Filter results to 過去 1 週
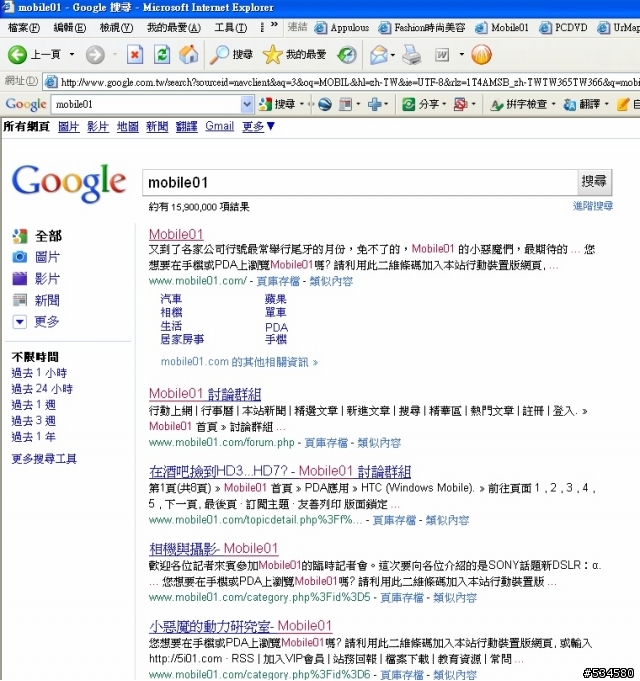Viewport: 640px width, 681px height. tap(33, 405)
